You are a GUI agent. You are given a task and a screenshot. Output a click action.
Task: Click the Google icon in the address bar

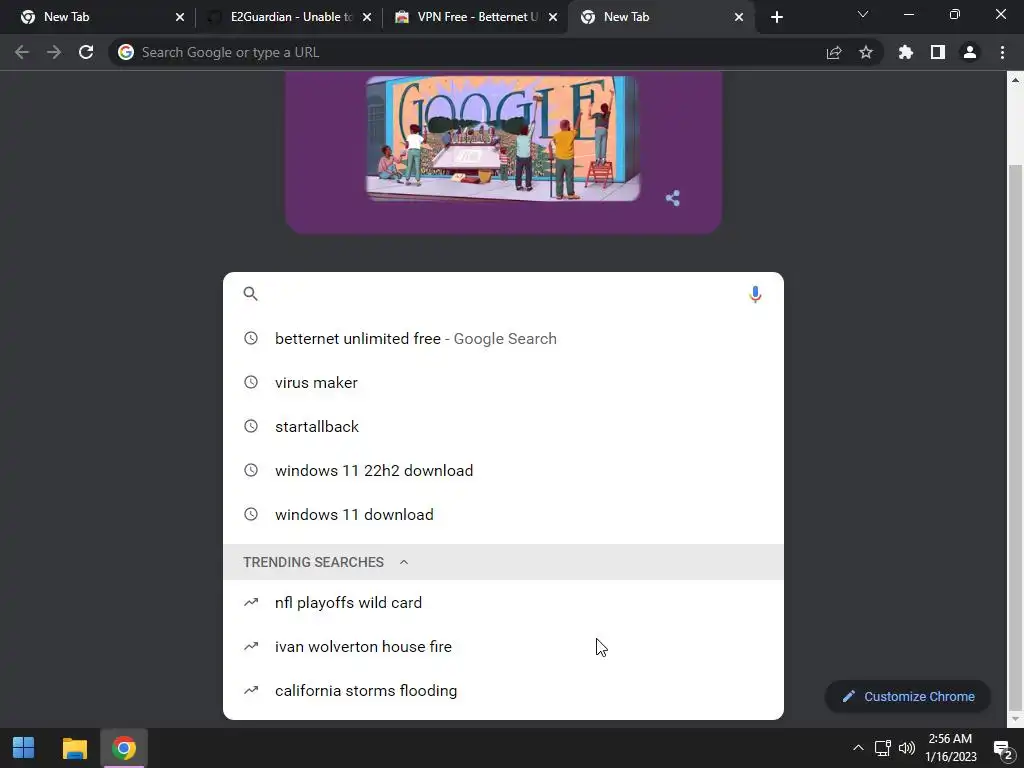pyautogui.click(x=126, y=52)
